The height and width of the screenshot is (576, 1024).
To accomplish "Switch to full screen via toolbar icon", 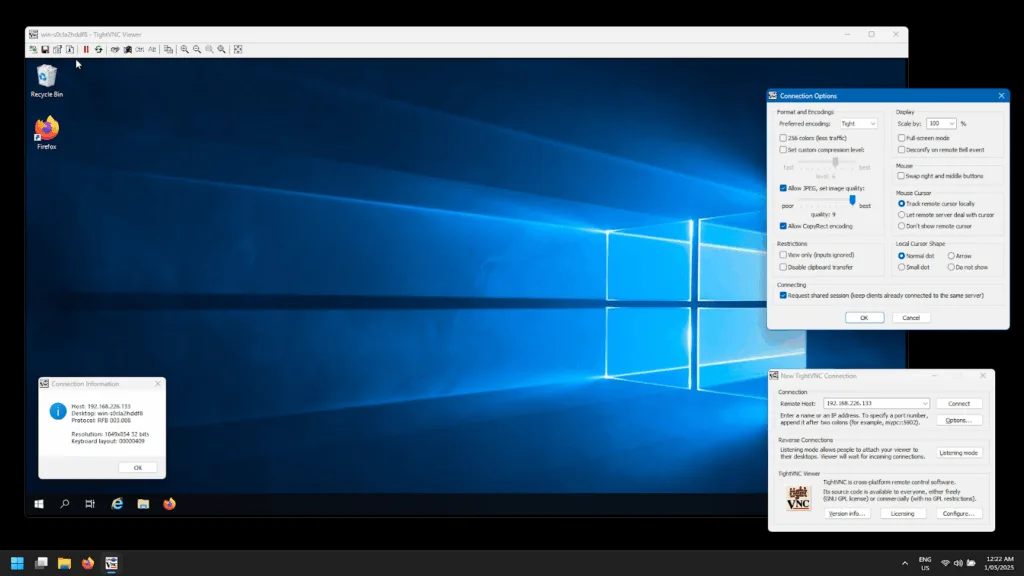I will click(238, 50).
